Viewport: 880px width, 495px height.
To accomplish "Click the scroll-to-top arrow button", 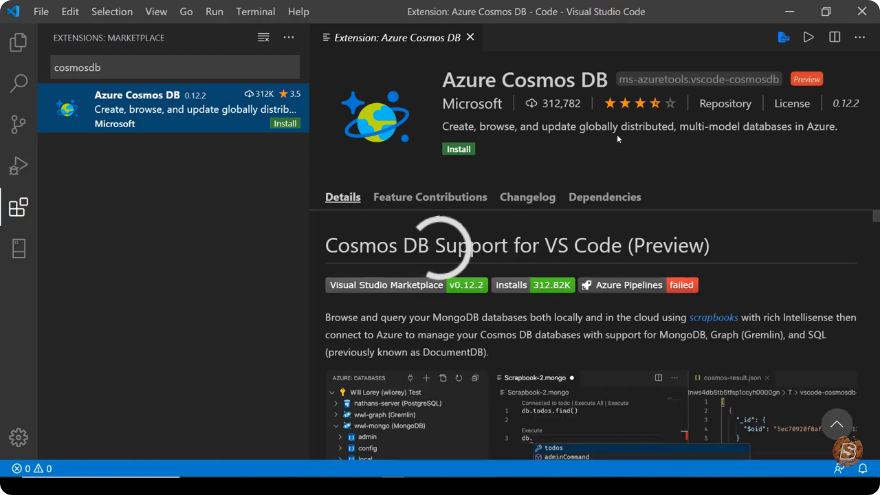I will click(836, 424).
